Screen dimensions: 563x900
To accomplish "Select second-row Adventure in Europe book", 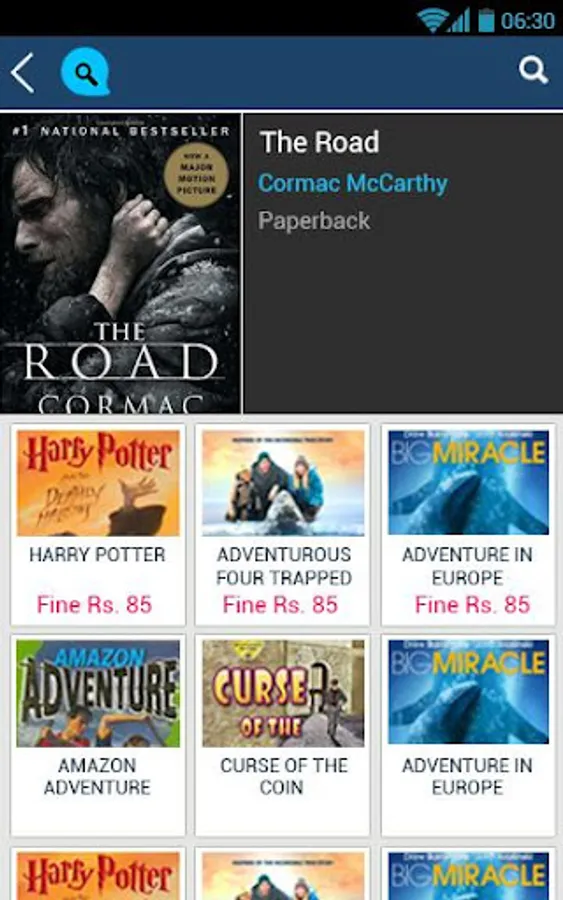I will coord(468,735).
